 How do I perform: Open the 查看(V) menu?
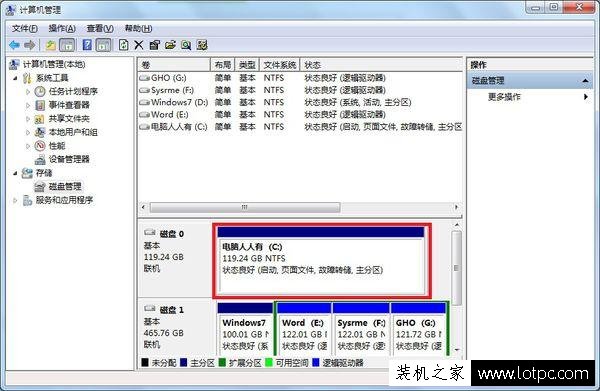[100, 29]
